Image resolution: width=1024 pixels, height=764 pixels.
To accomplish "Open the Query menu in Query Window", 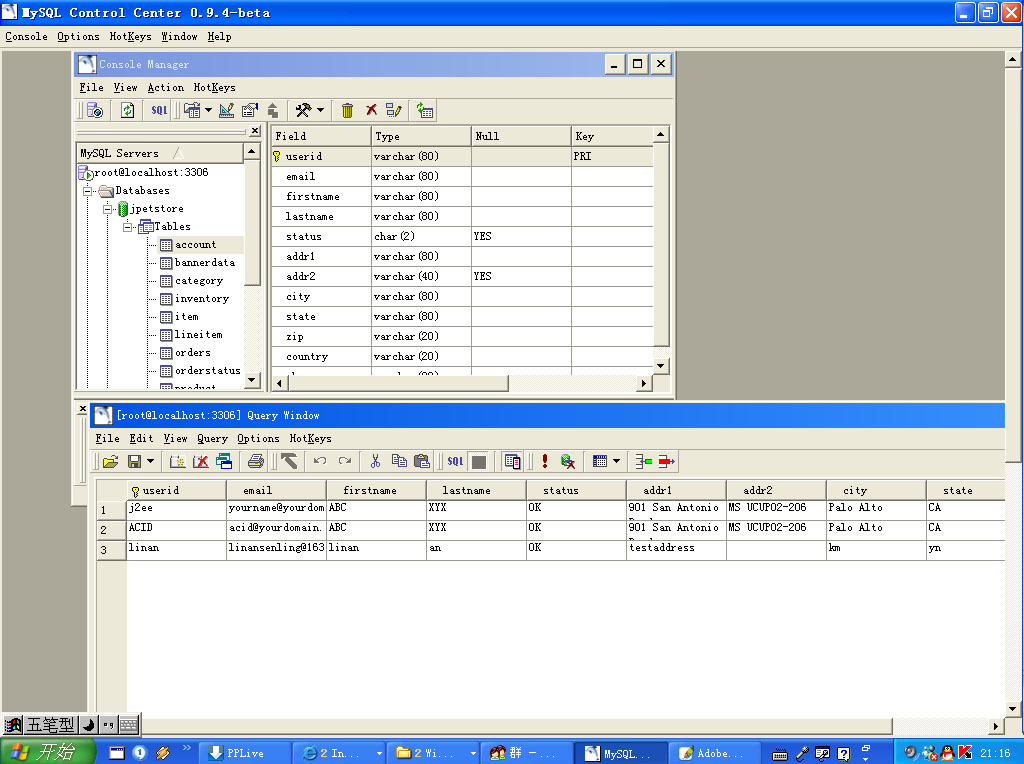I will tap(212, 439).
